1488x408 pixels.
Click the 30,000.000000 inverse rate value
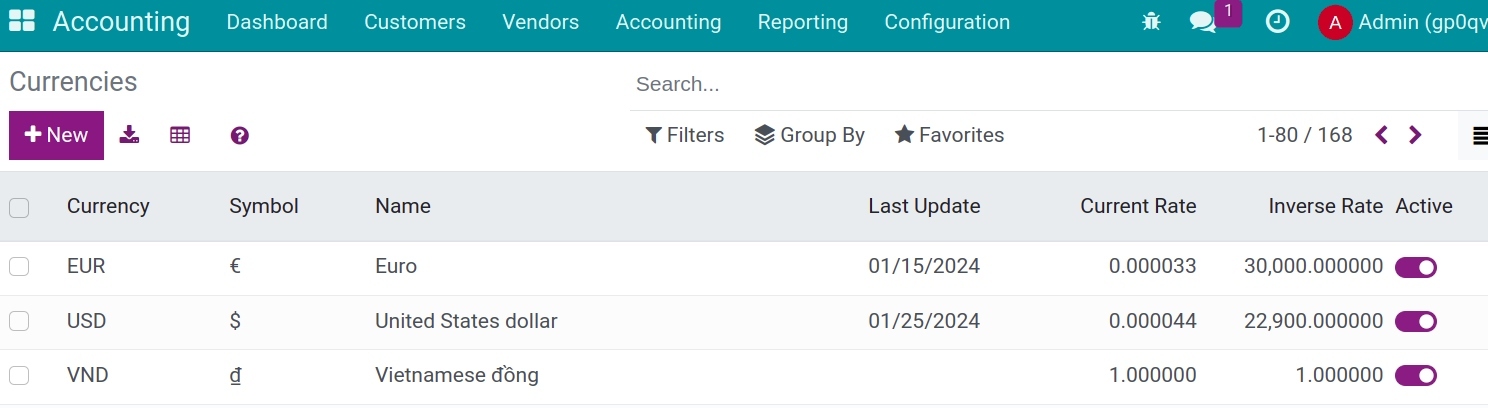pos(1314,267)
